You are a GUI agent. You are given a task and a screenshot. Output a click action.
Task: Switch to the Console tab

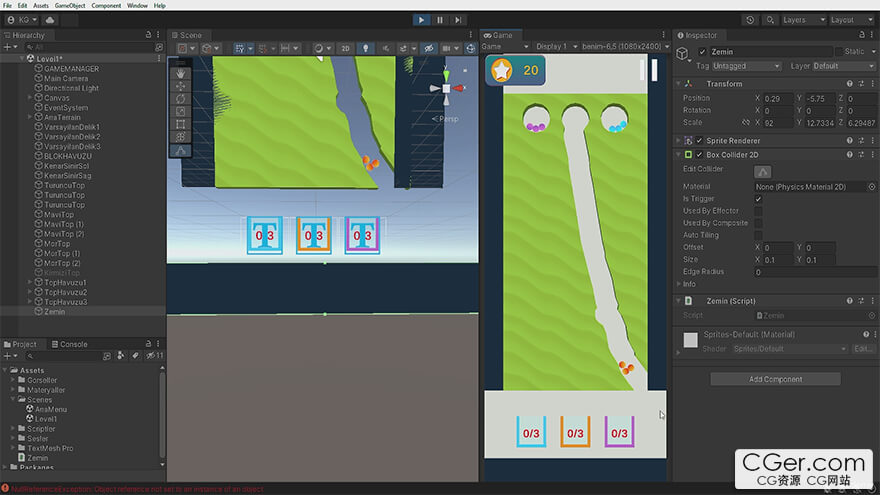(x=69, y=344)
